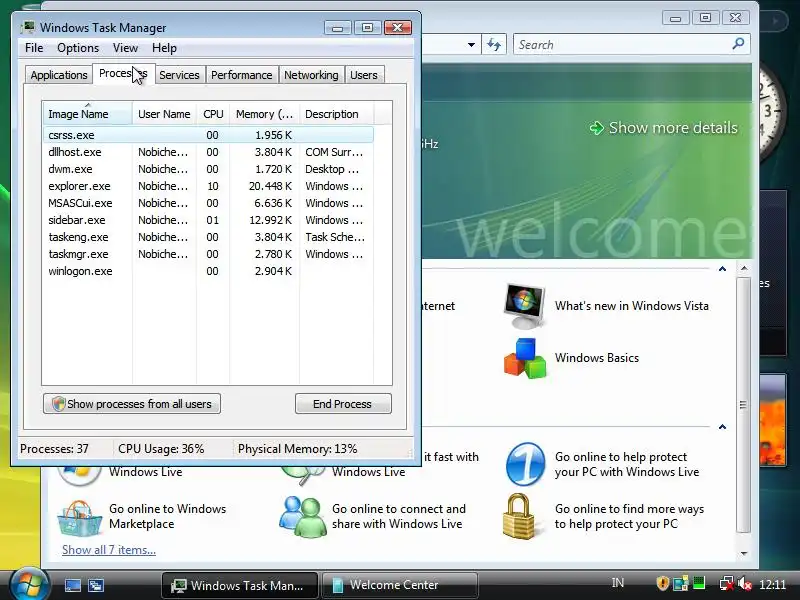The width and height of the screenshot is (800, 600).
Task: Click Go online to connect and share text
Action: (x=398, y=516)
